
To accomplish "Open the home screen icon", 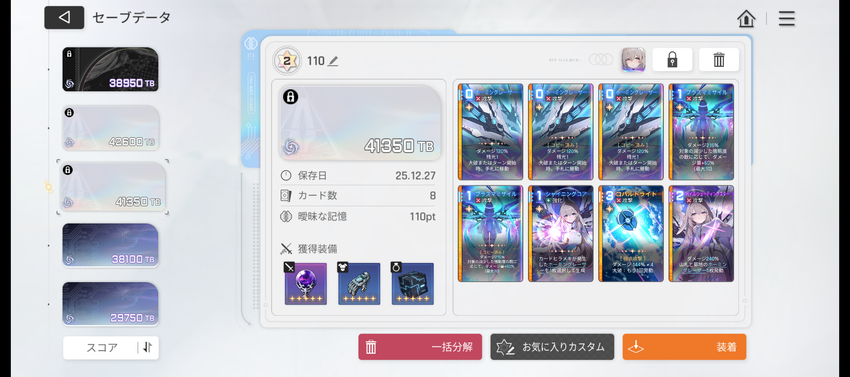I will 746,18.
